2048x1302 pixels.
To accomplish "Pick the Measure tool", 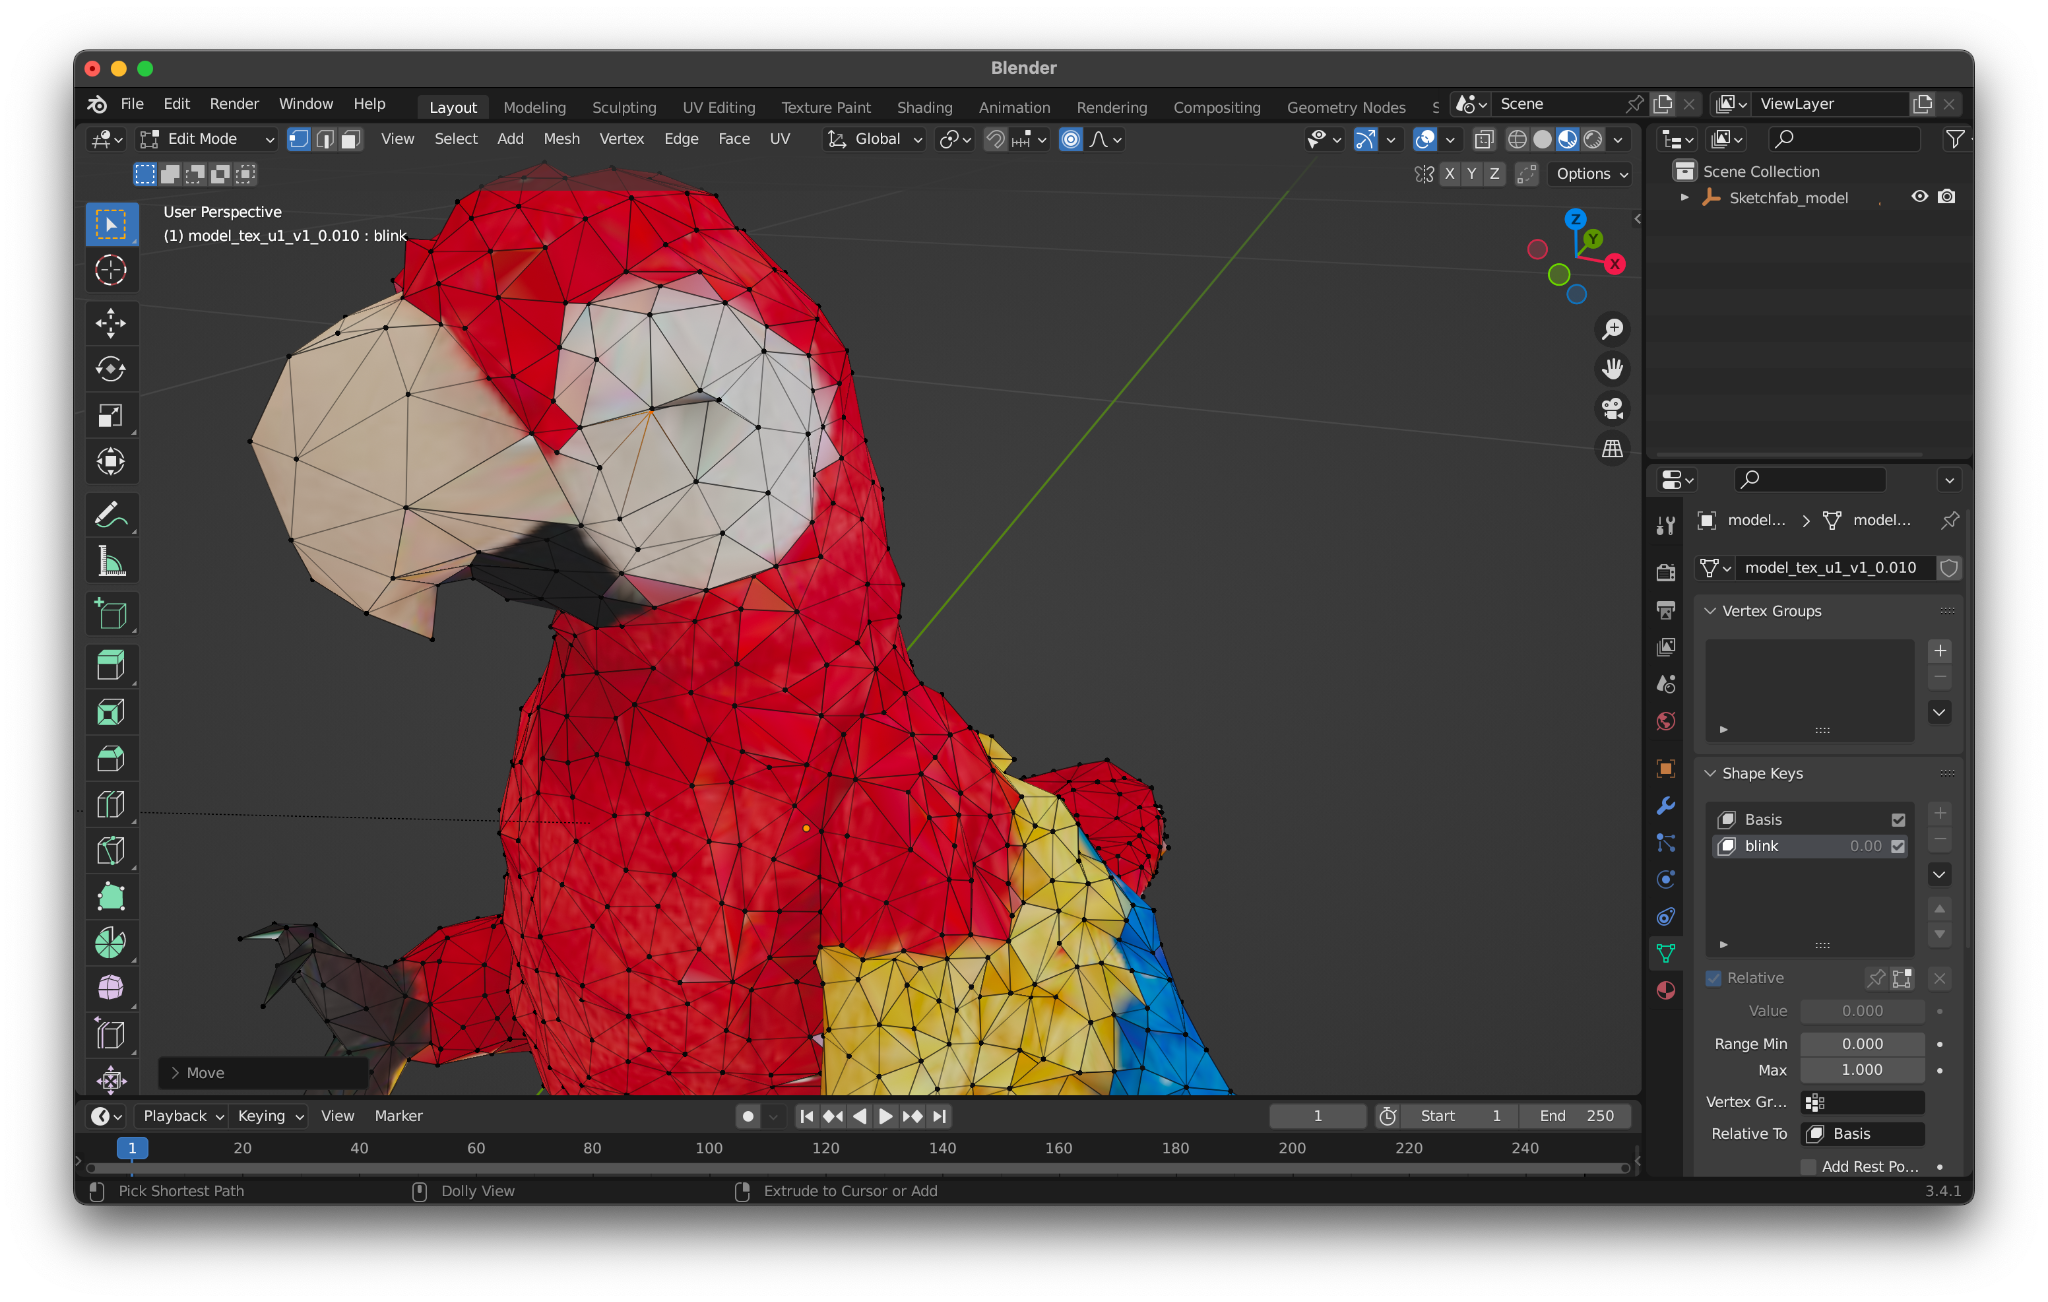I will 111,562.
